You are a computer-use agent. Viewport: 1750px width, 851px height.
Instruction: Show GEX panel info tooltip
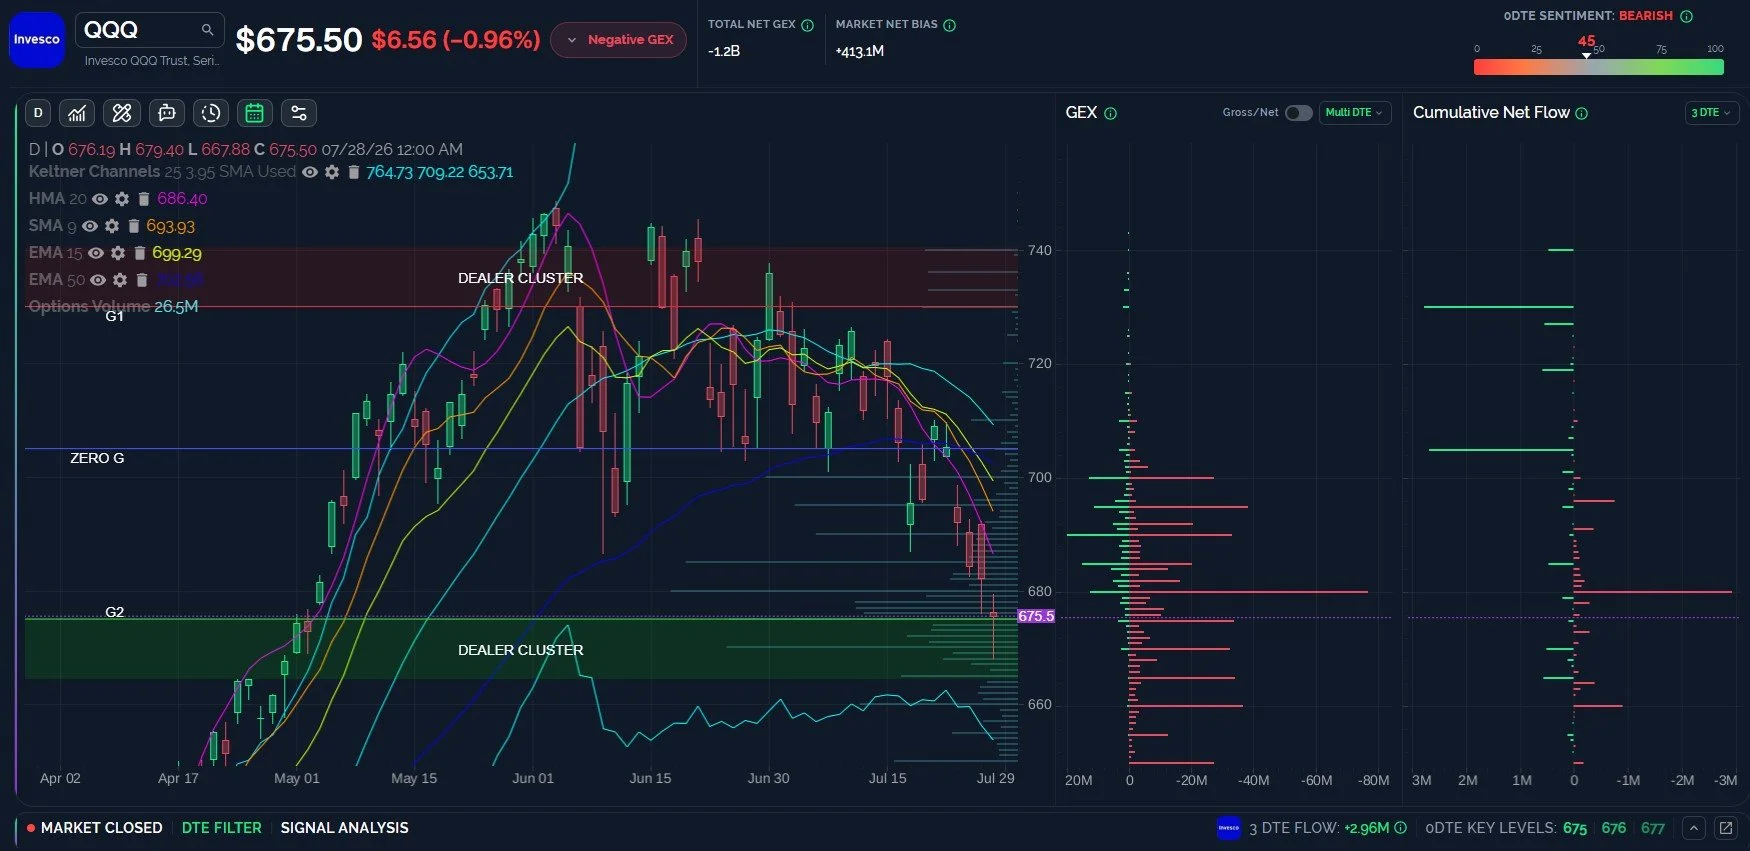click(1110, 113)
